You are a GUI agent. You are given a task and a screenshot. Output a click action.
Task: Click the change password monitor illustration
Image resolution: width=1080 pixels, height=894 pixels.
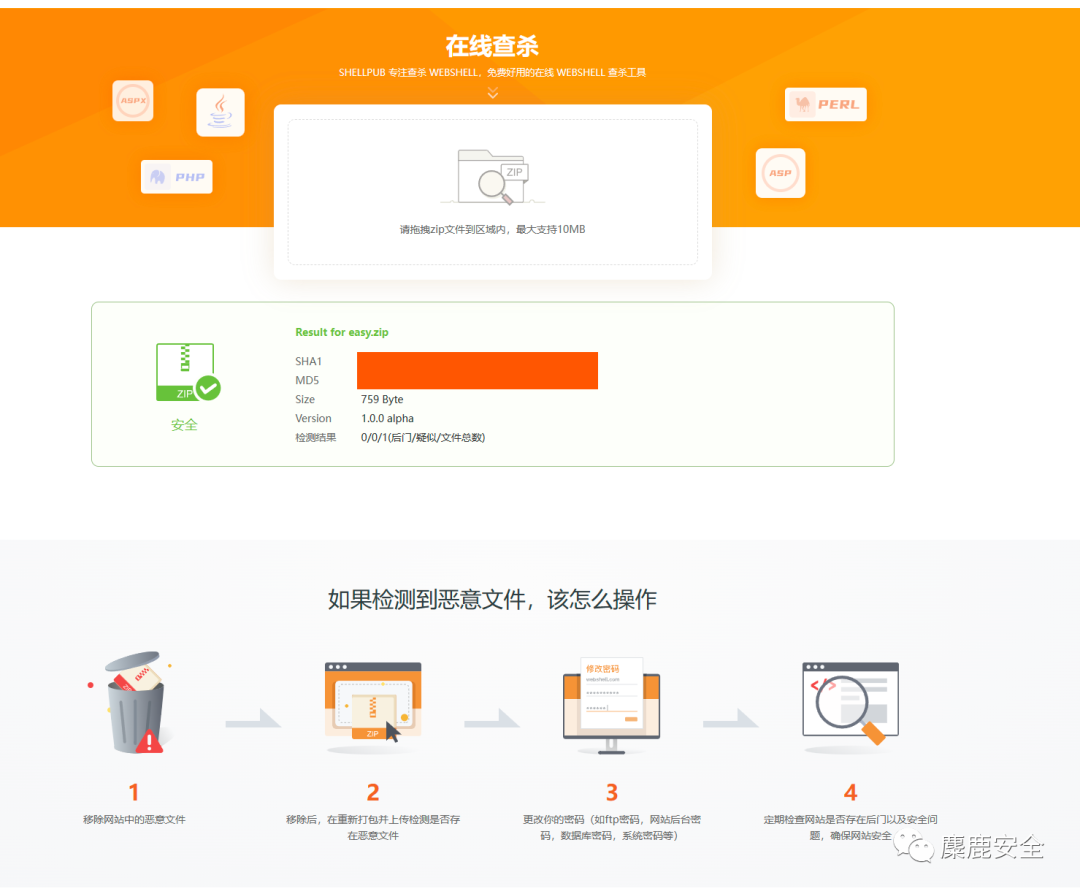point(611,705)
